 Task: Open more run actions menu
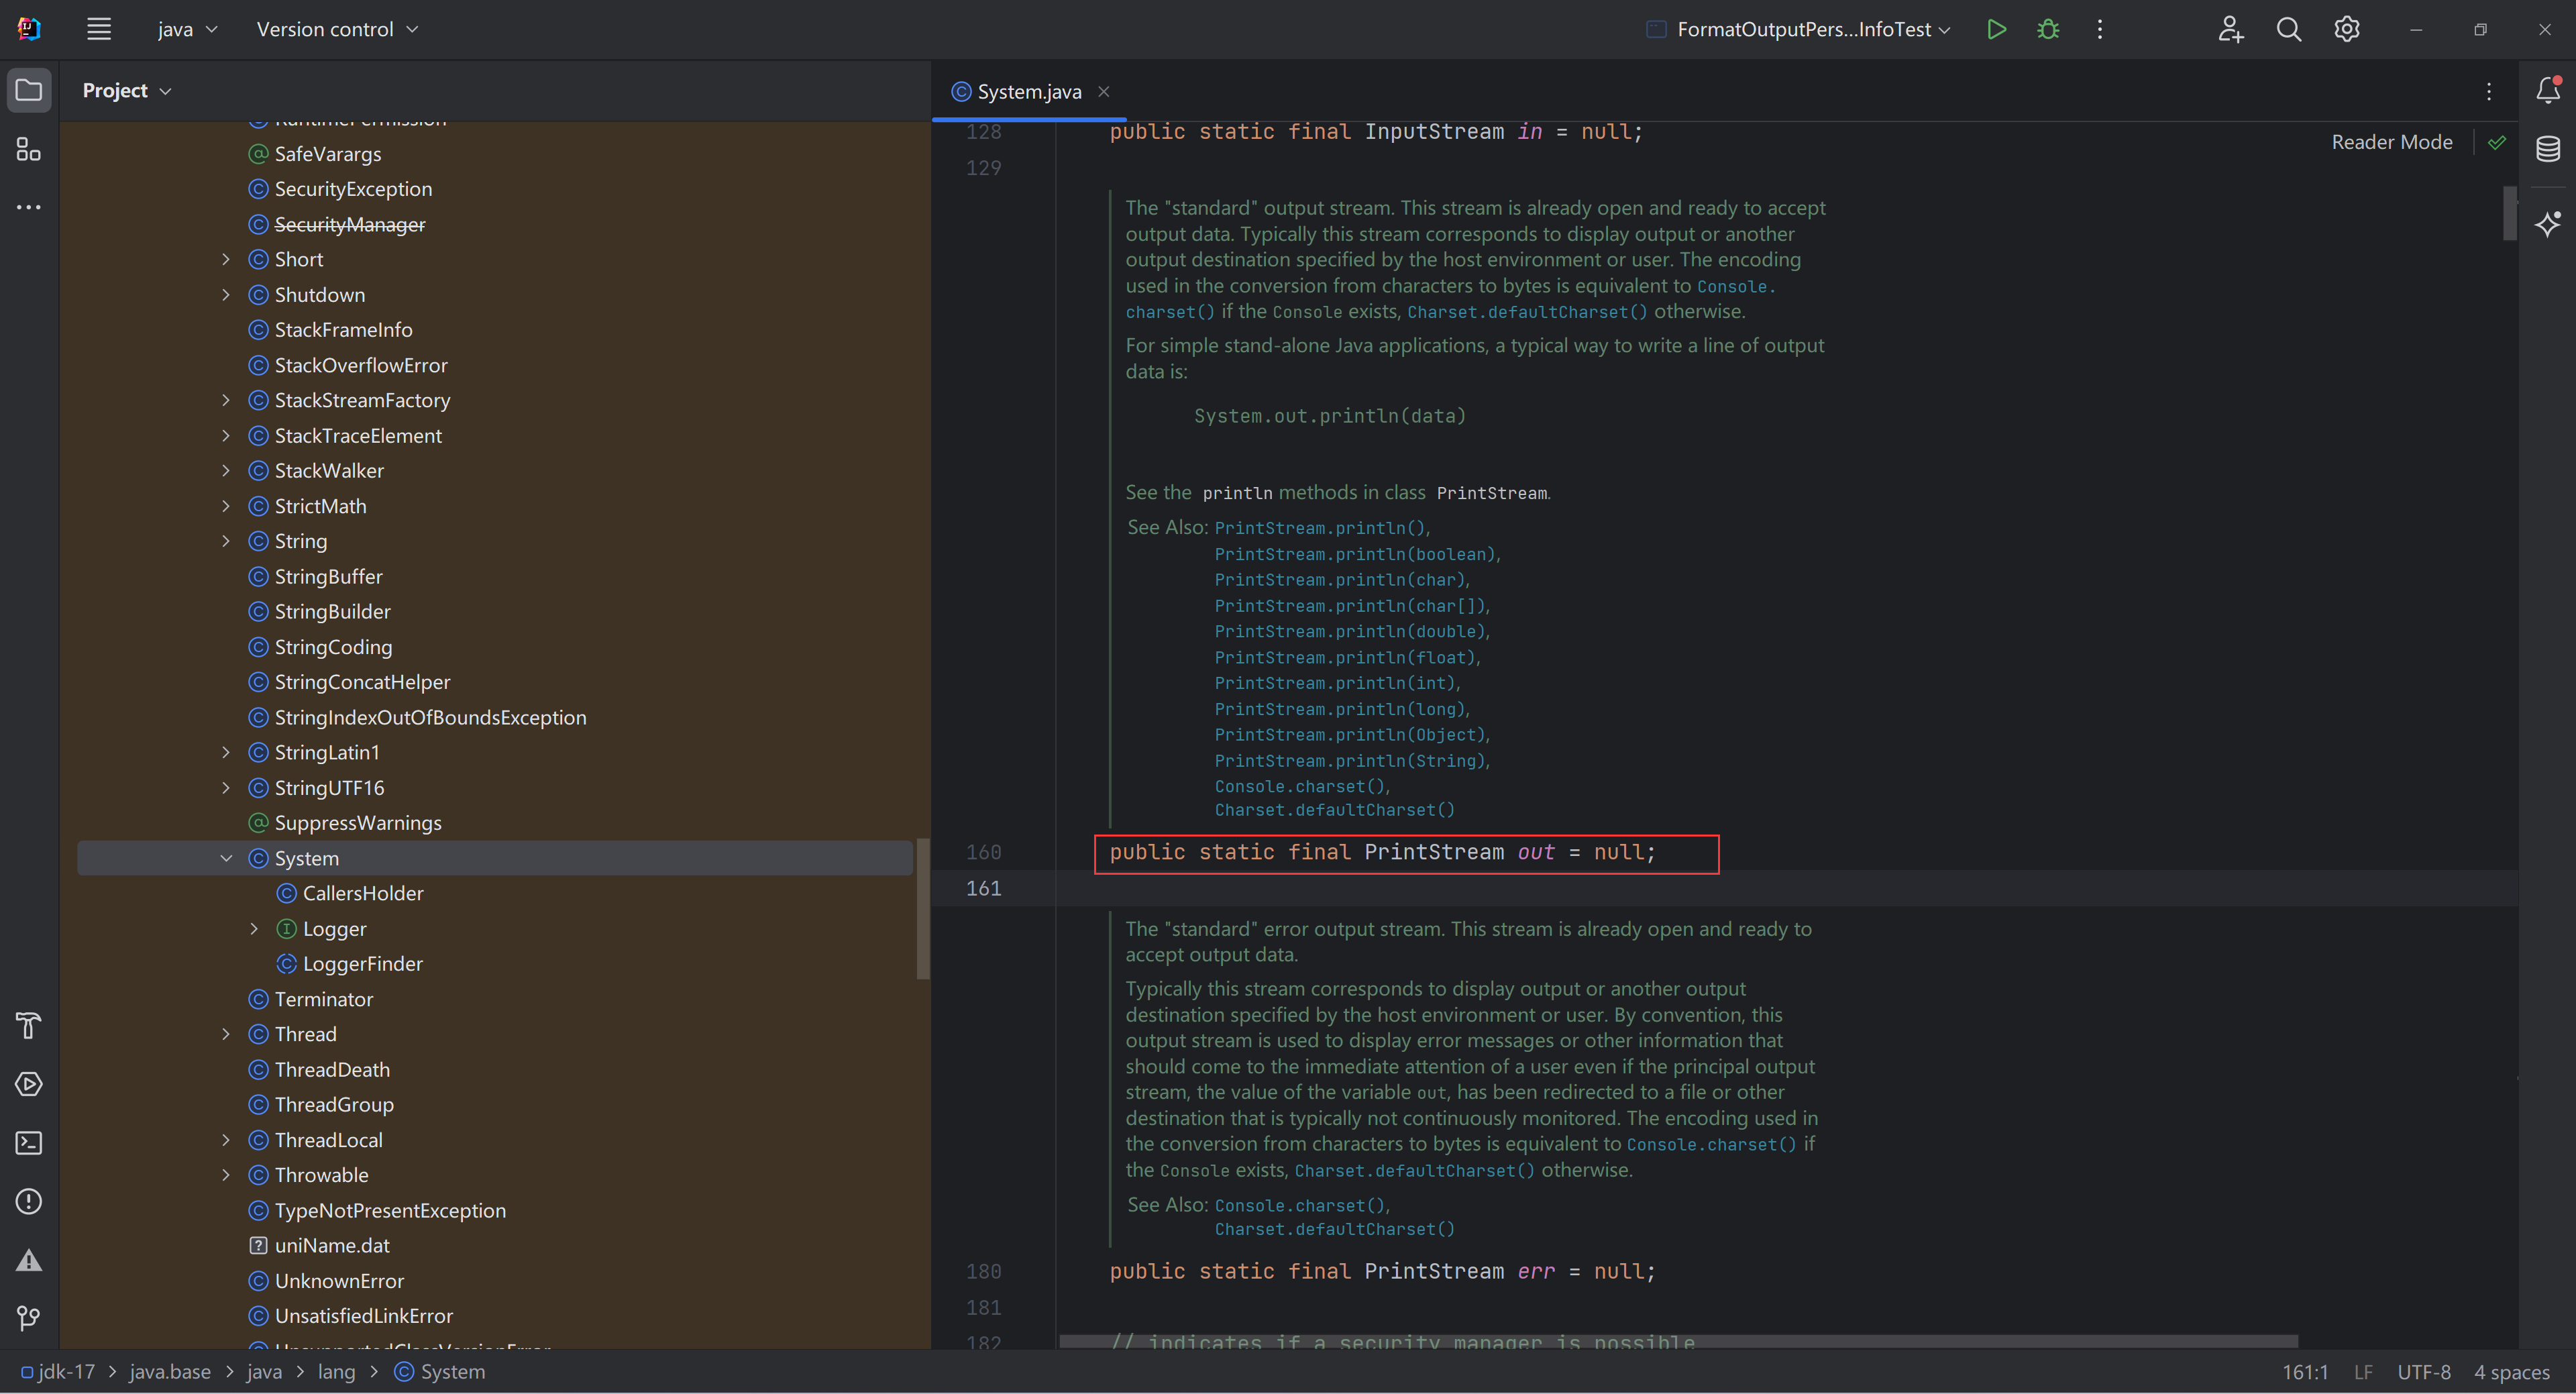point(2100,29)
